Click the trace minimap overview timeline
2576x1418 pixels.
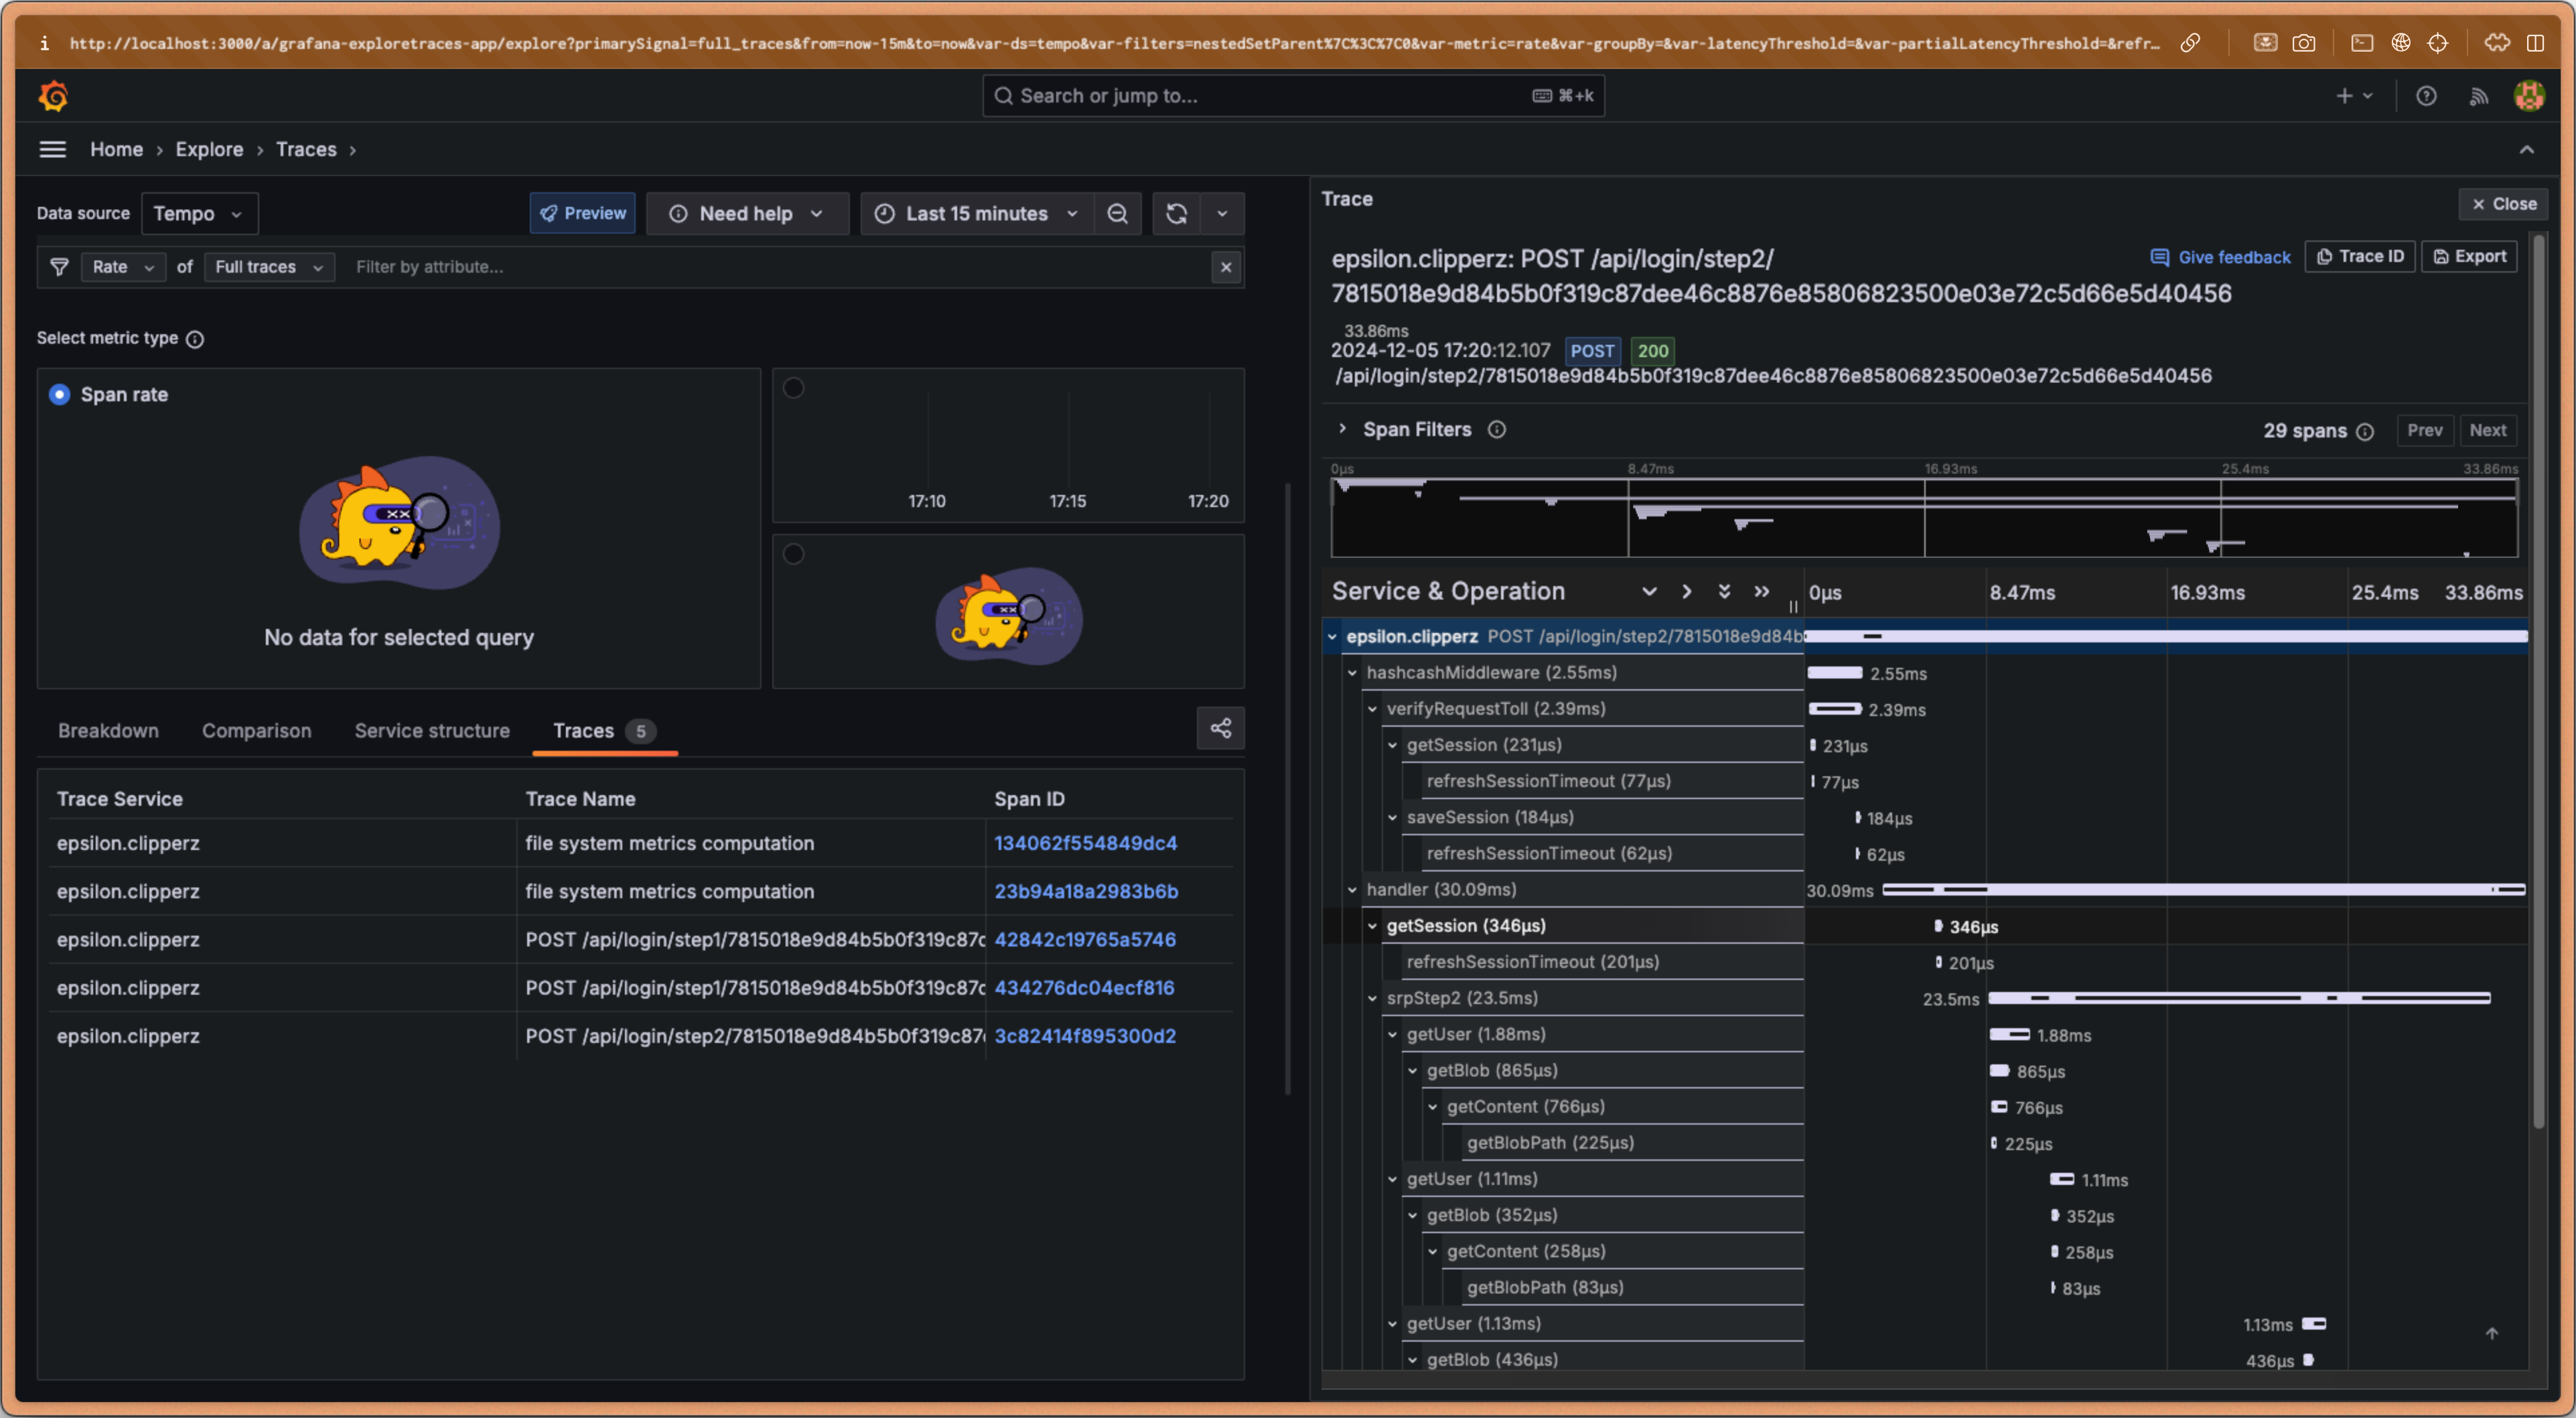tap(1924, 517)
